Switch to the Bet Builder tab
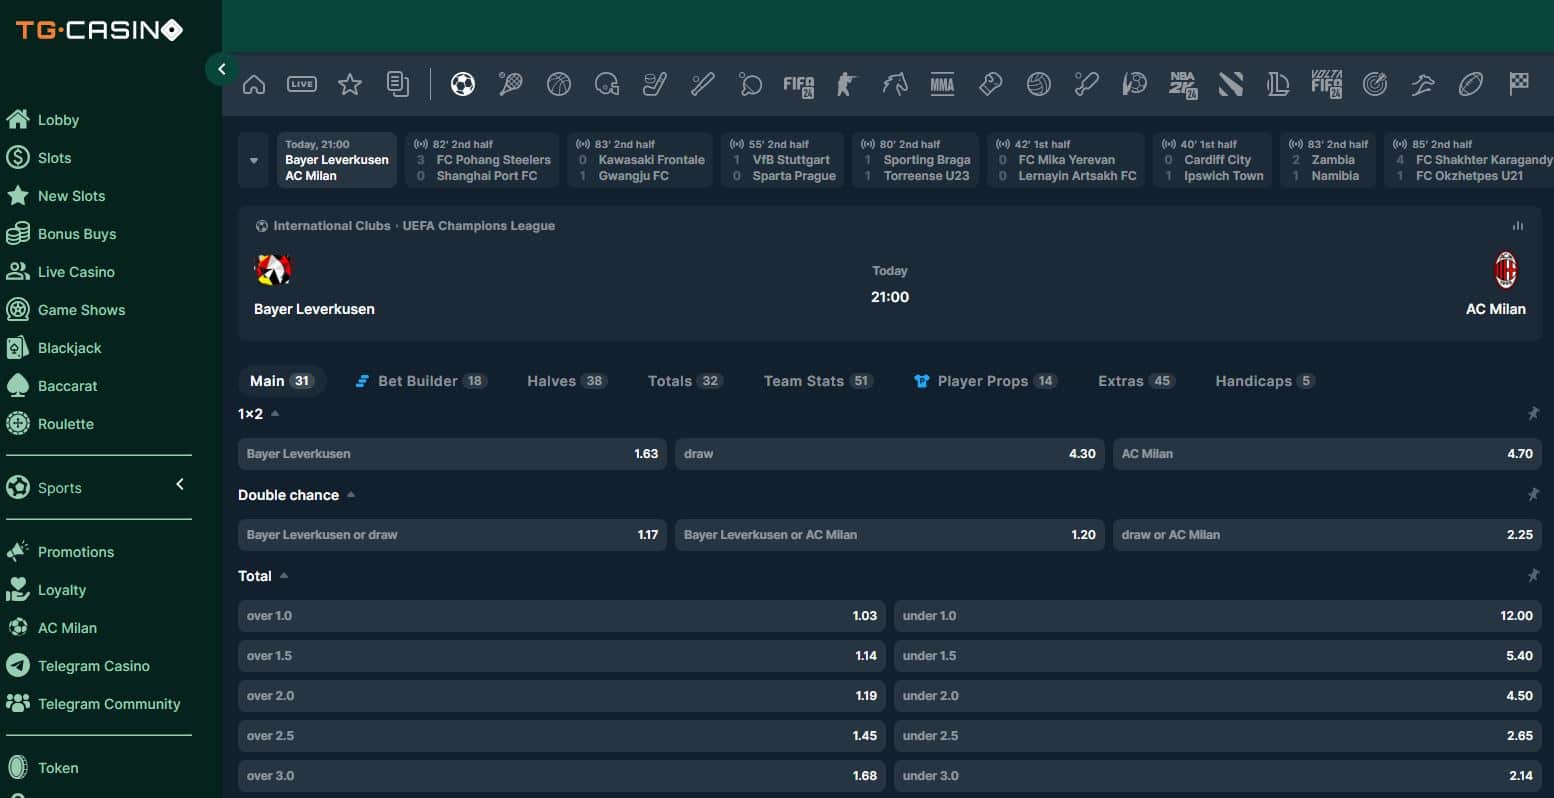1554x798 pixels. click(421, 381)
